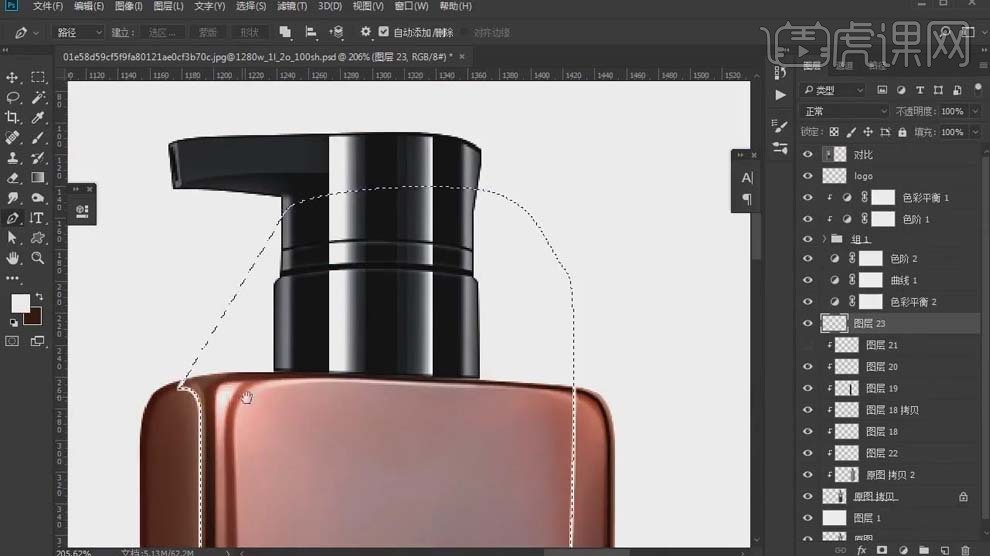Toggle the 自动添加/删除 checkbox
This screenshot has height=556, width=990.
(x=384, y=32)
